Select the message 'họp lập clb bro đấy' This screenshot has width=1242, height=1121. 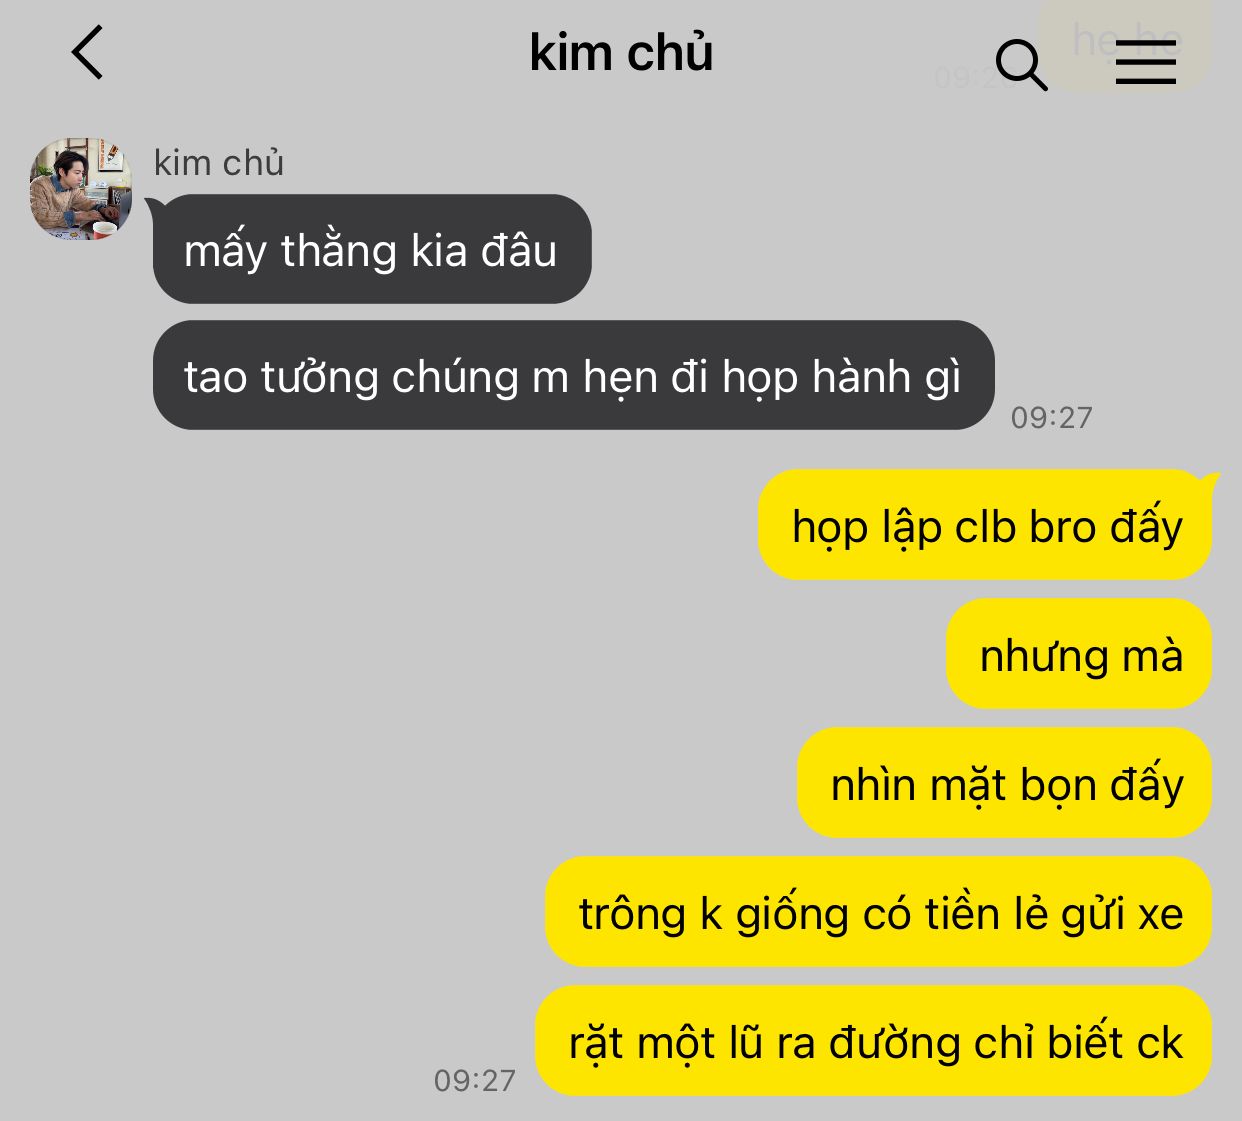(x=985, y=525)
